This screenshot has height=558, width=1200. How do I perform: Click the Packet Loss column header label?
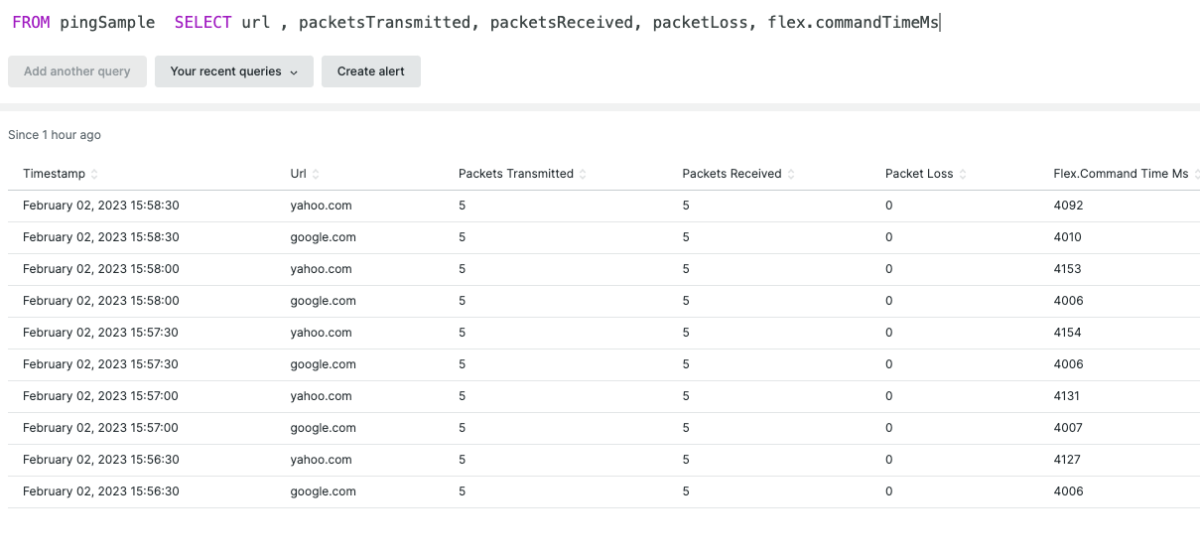pyautogui.click(x=918, y=174)
